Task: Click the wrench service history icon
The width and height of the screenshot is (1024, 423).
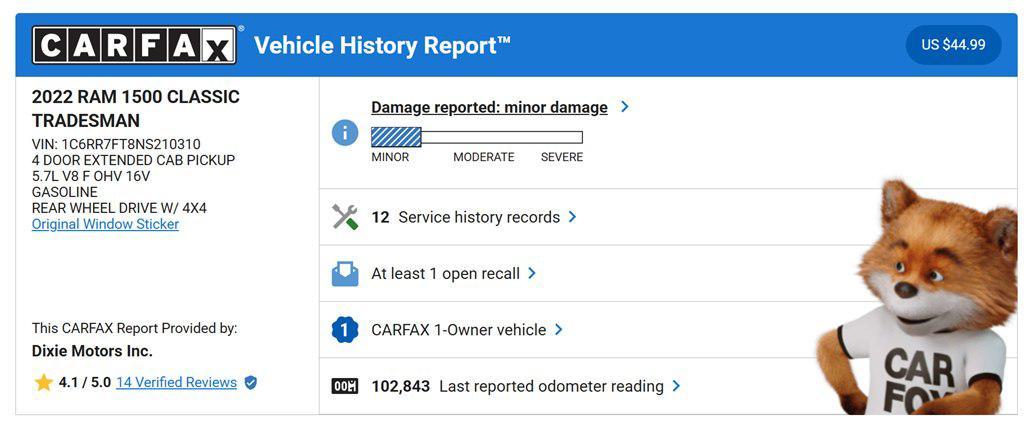Action: 345,217
